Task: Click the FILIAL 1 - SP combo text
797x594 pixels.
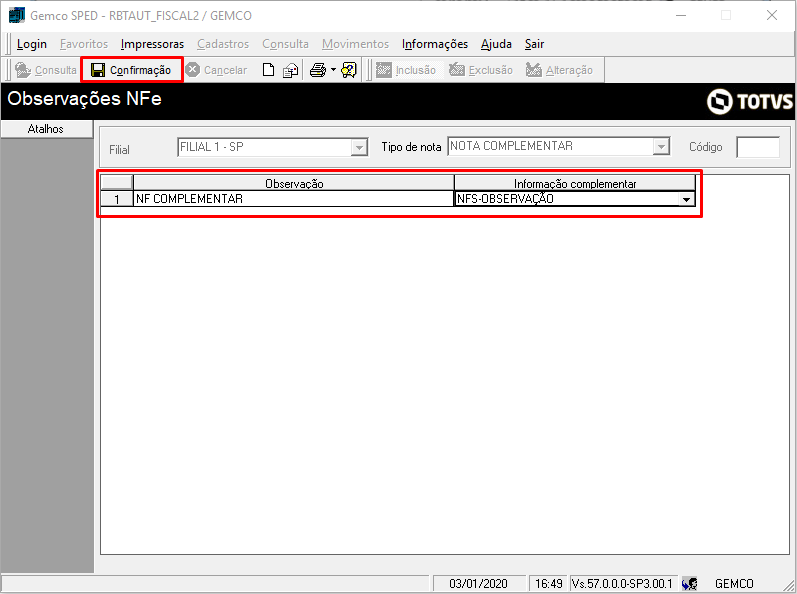Action: point(212,147)
